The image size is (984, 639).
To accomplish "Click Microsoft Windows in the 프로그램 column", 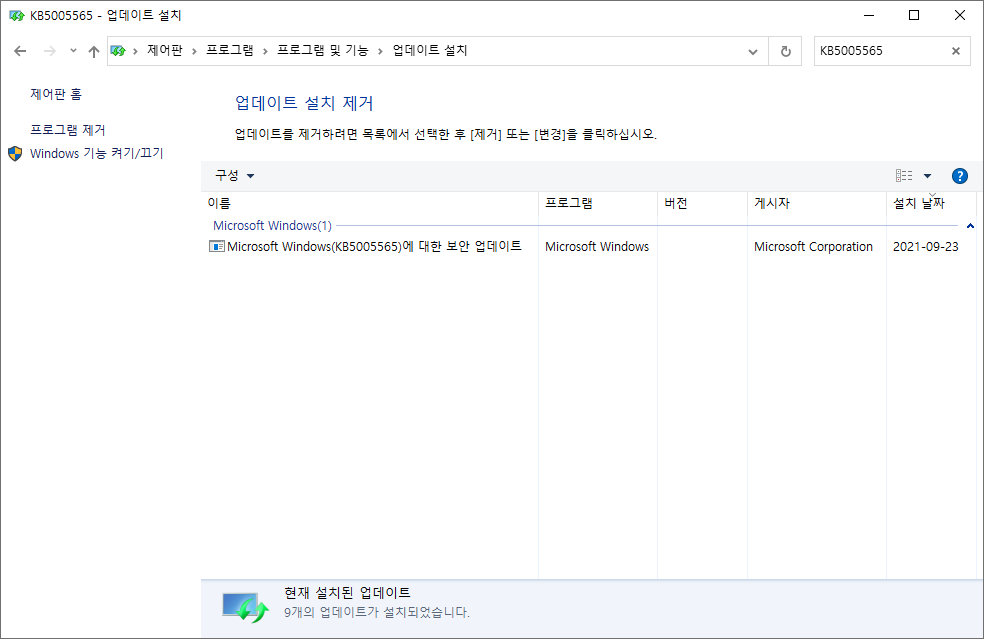I will tap(597, 247).
